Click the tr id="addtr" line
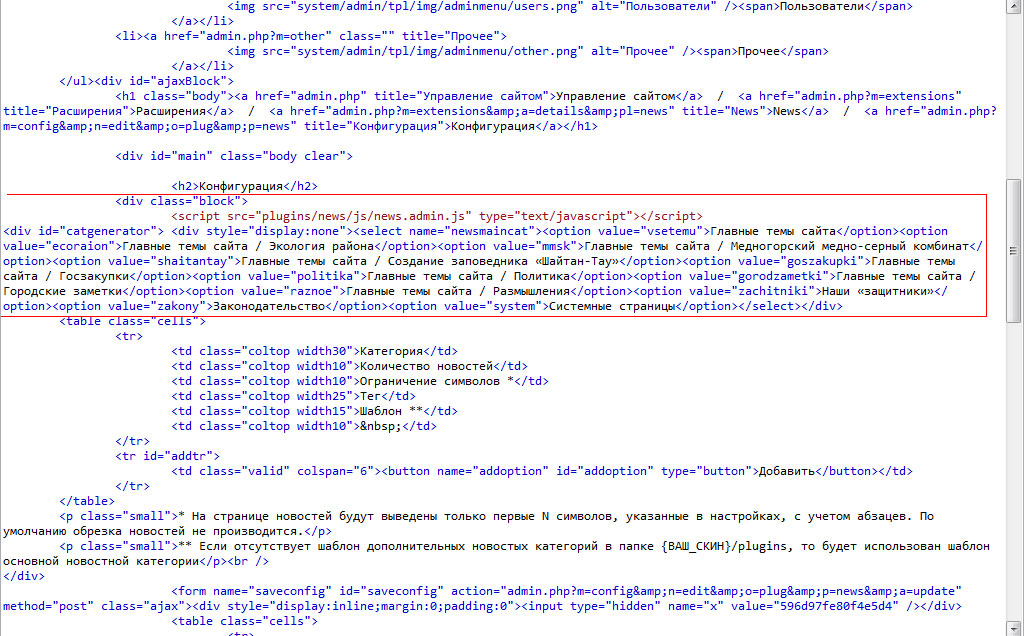1024x636 pixels. 167,457
